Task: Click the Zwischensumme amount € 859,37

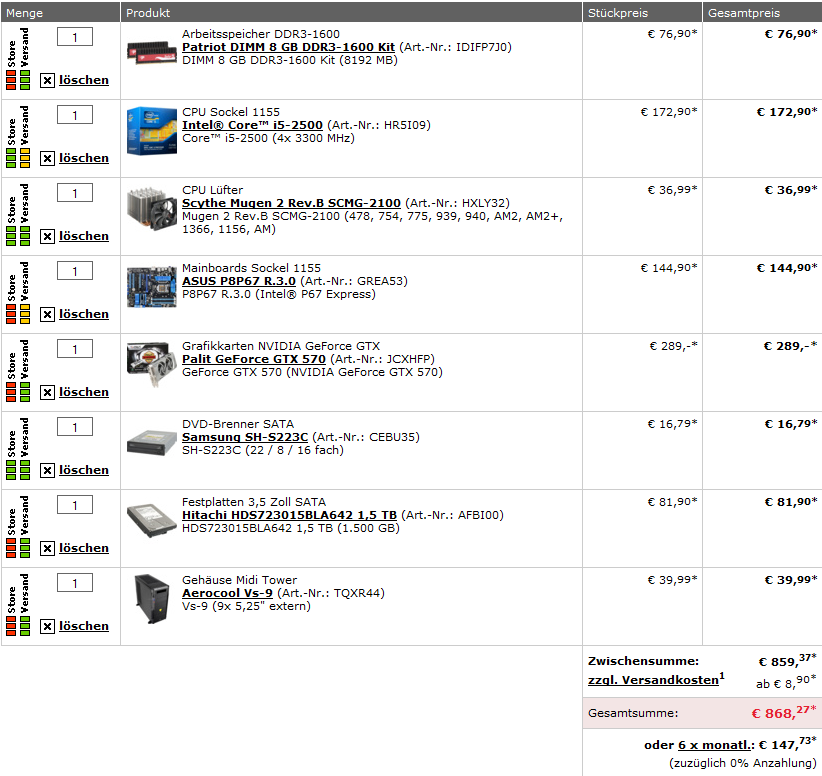Action: (787, 661)
